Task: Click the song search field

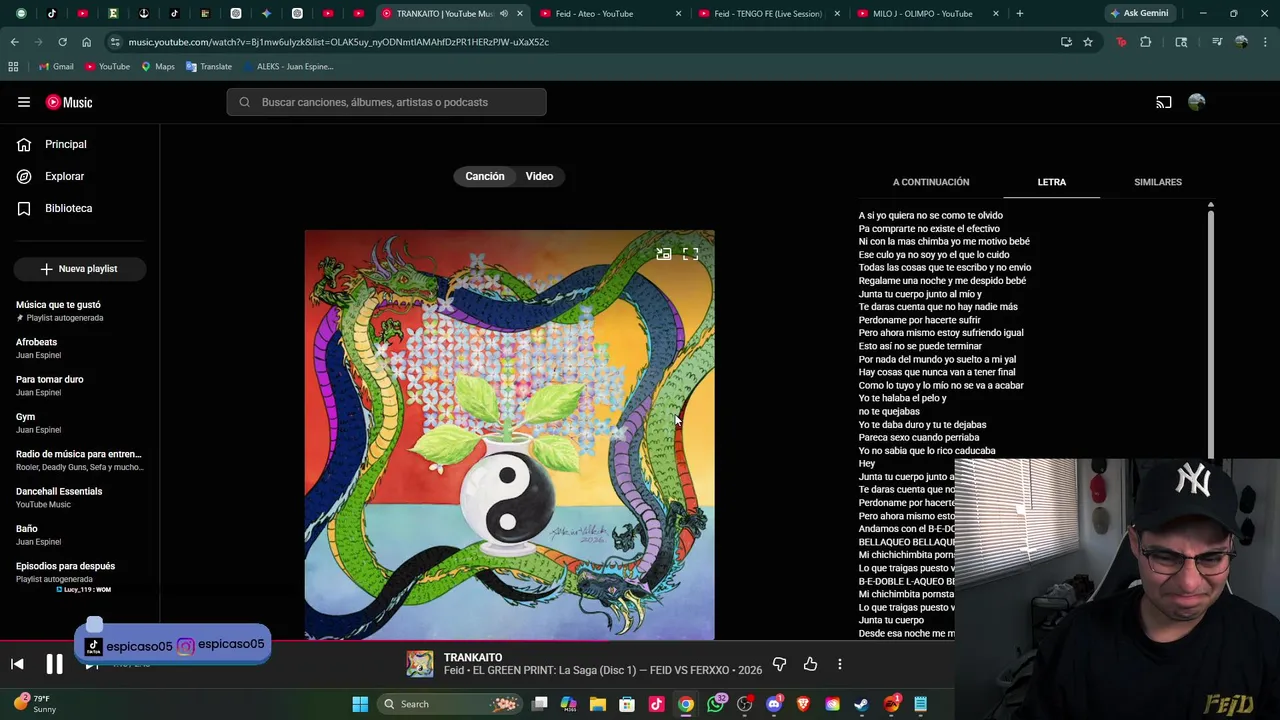Action: click(x=386, y=102)
